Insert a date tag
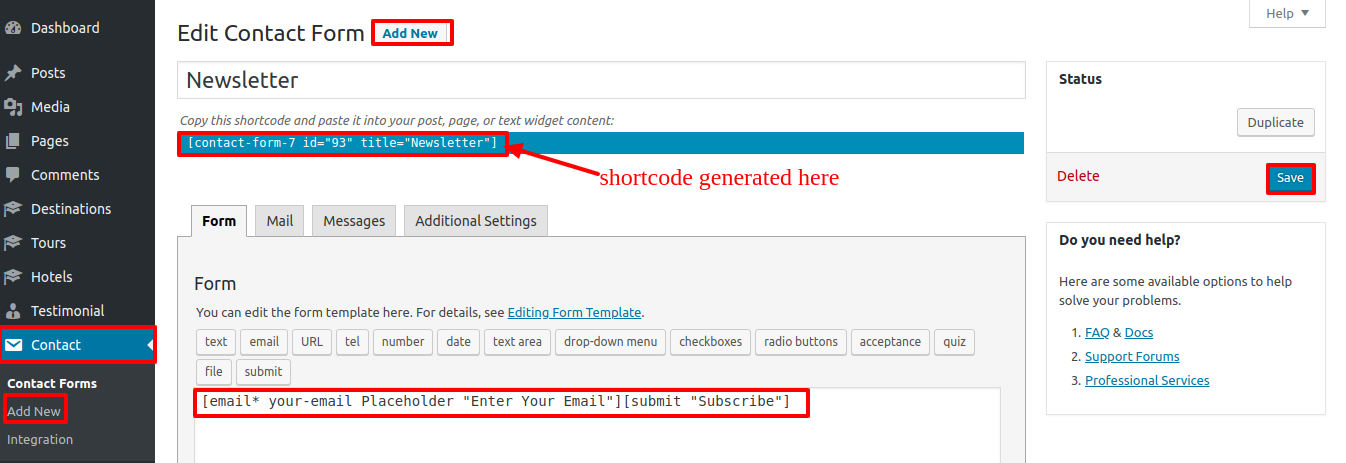Viewport: 1346px width, 463px height. tap(458, 342)
